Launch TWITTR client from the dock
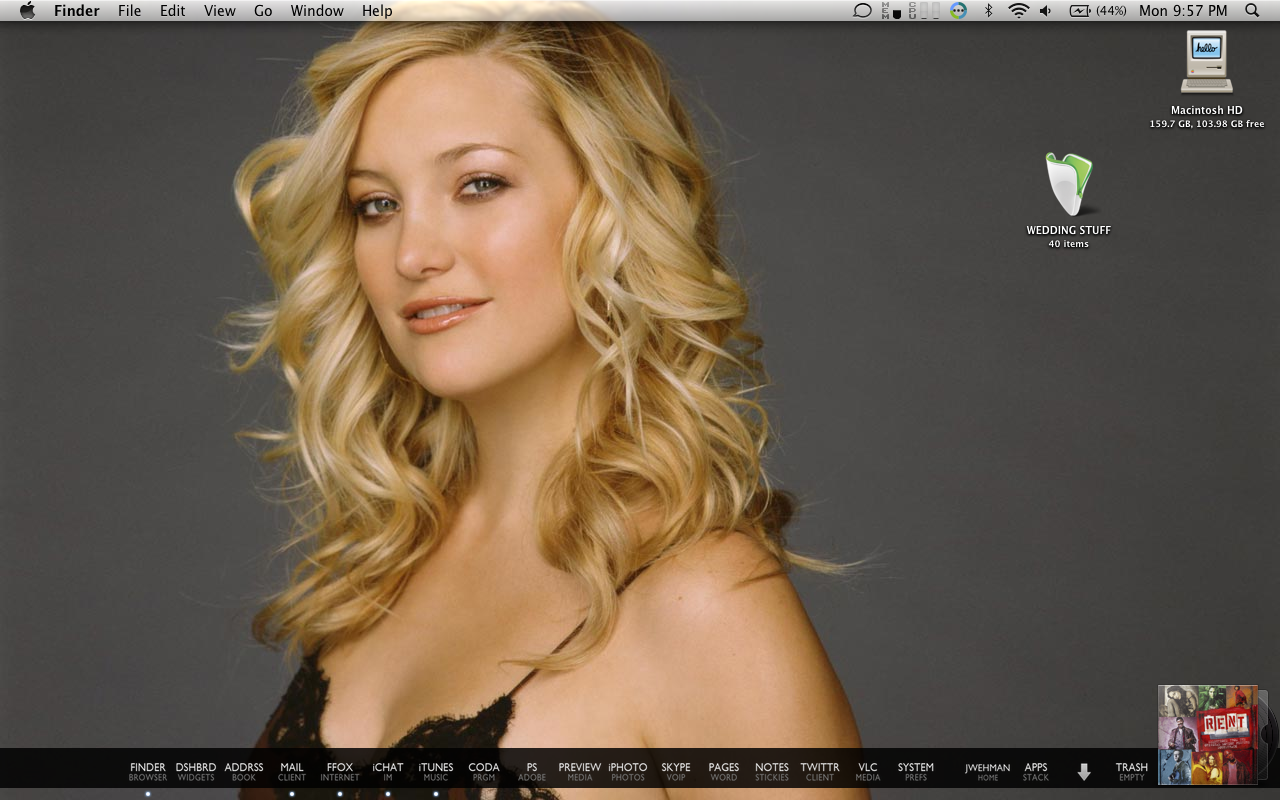This screenshot has height=800, width=1280. [x=820, y=772]
